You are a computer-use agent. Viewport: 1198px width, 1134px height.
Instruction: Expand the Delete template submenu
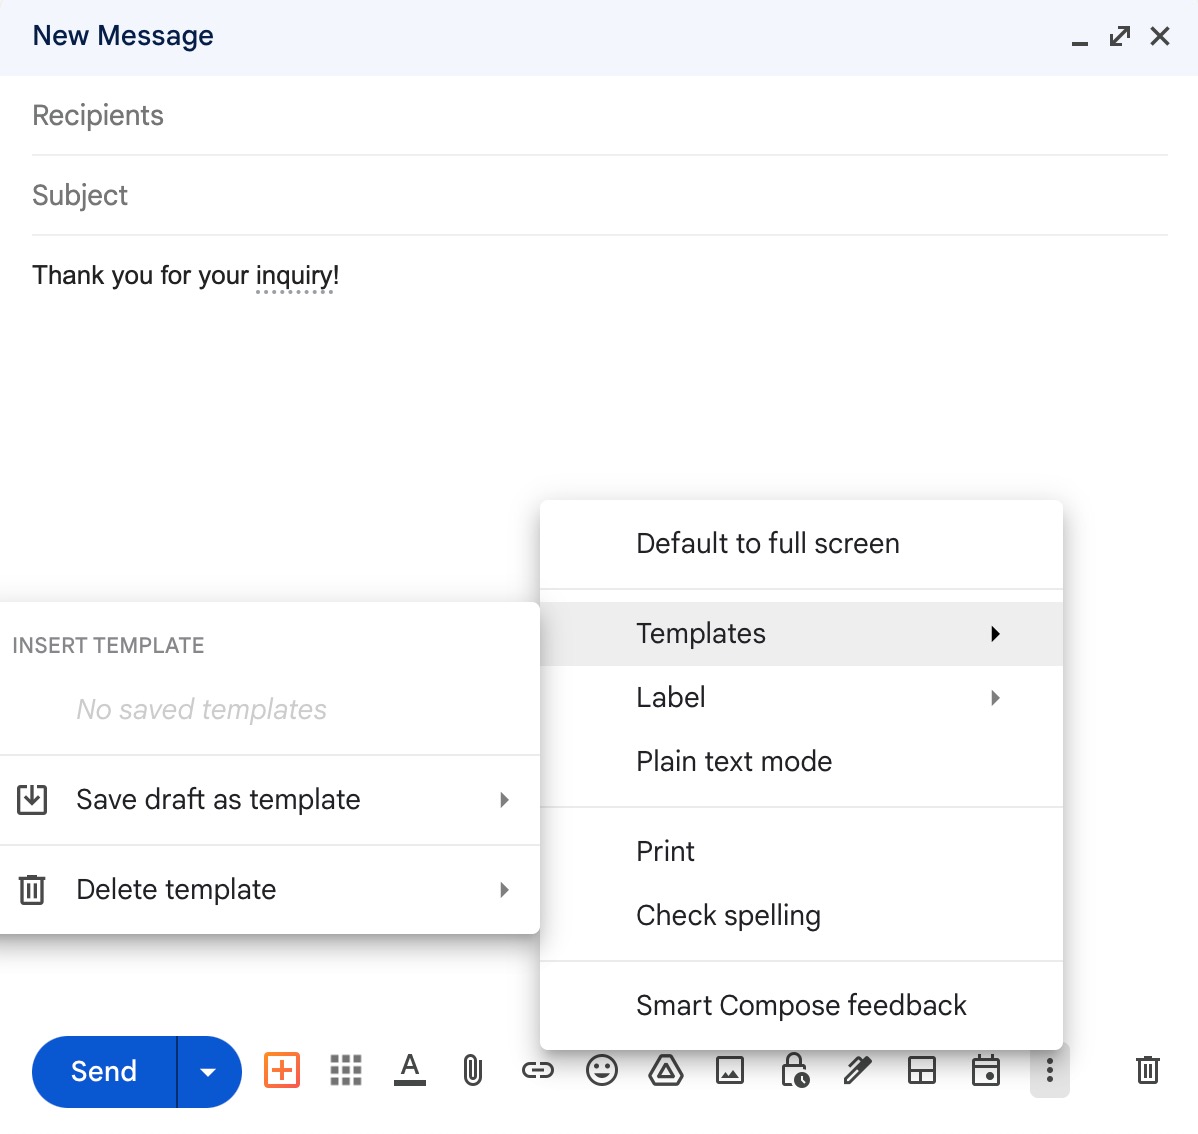coord(176,889)
